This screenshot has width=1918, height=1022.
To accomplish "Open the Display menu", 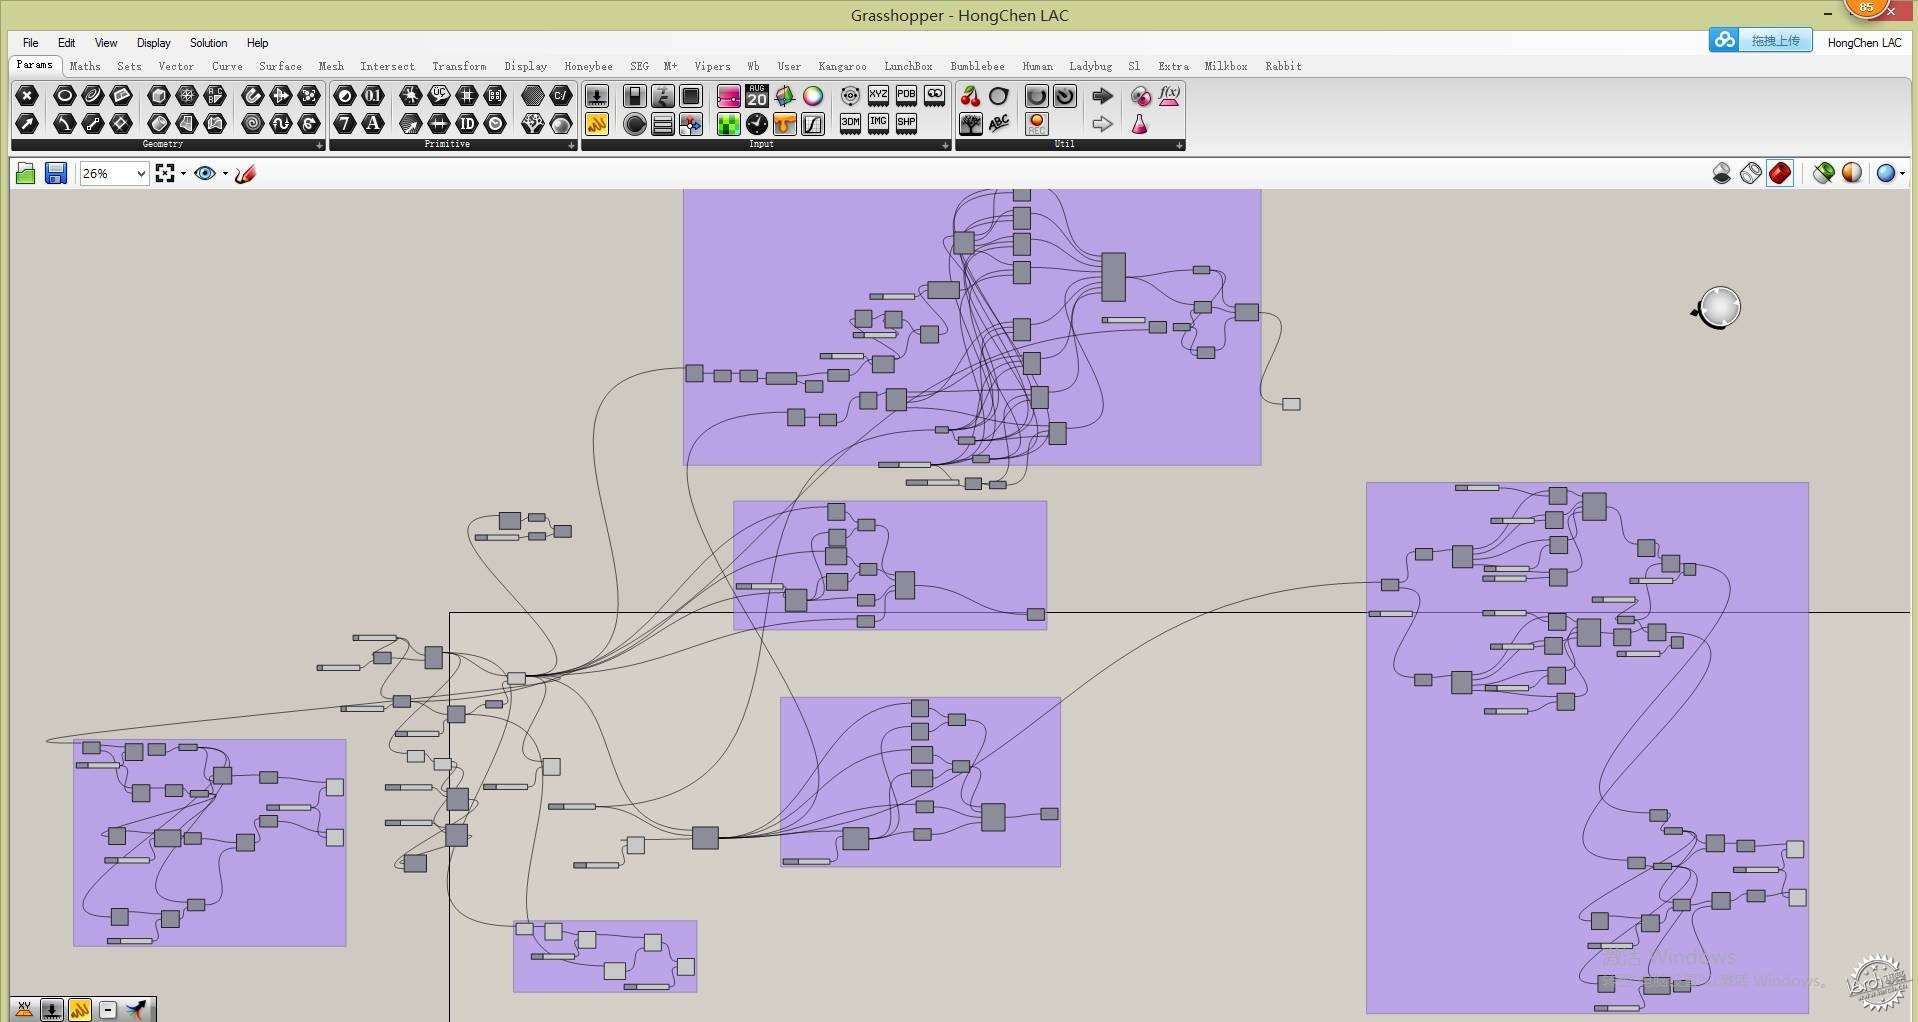I will [x=154, y=43].
